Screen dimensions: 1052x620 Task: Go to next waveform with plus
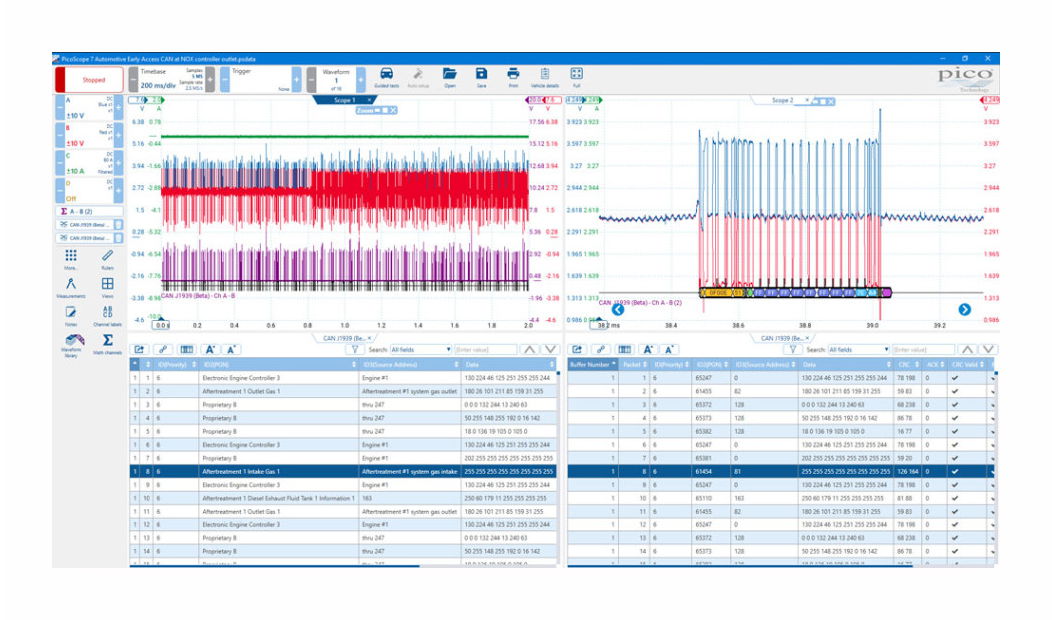click(x=361, y=80)
